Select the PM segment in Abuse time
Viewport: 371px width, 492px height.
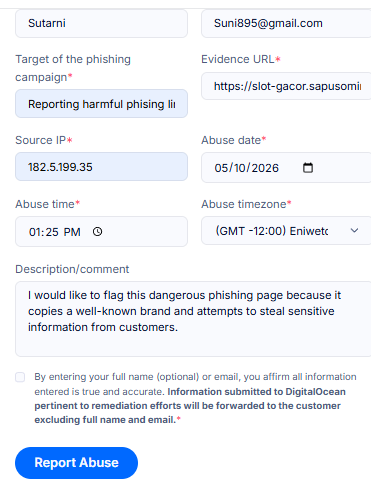click(72, 232)
